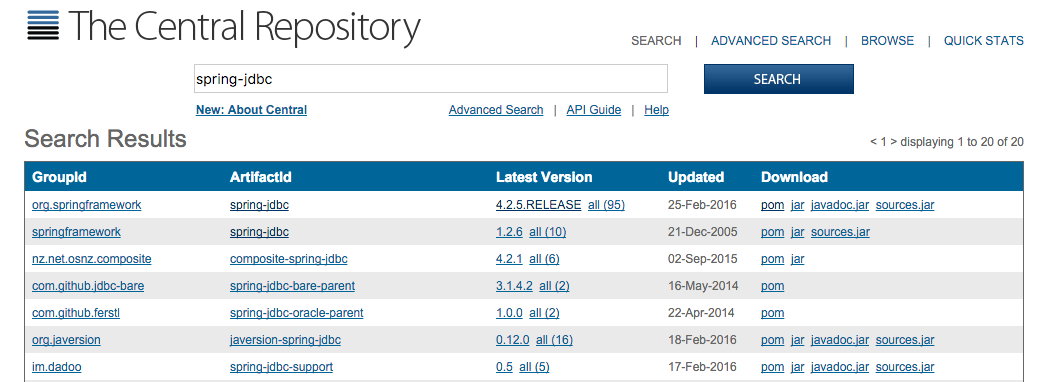This screenshot has width=1043, height=382.
Task: Open the SEARCH nav item
Action: [x=656, y=41]
